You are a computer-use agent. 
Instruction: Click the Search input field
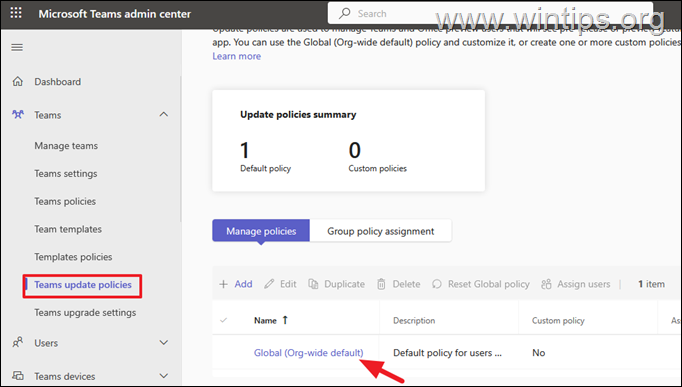pos(490,13)
